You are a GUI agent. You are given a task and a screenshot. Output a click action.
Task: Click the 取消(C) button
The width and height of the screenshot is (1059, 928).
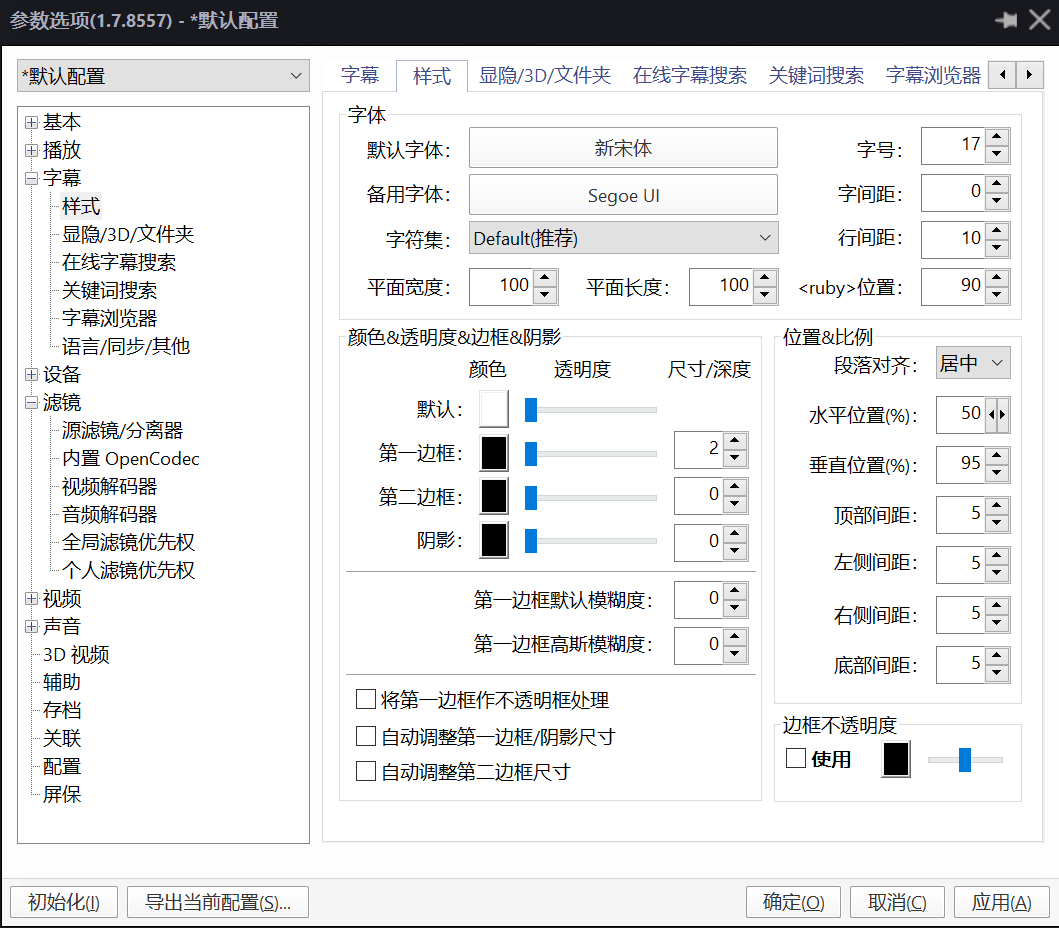tap(897, 902)
